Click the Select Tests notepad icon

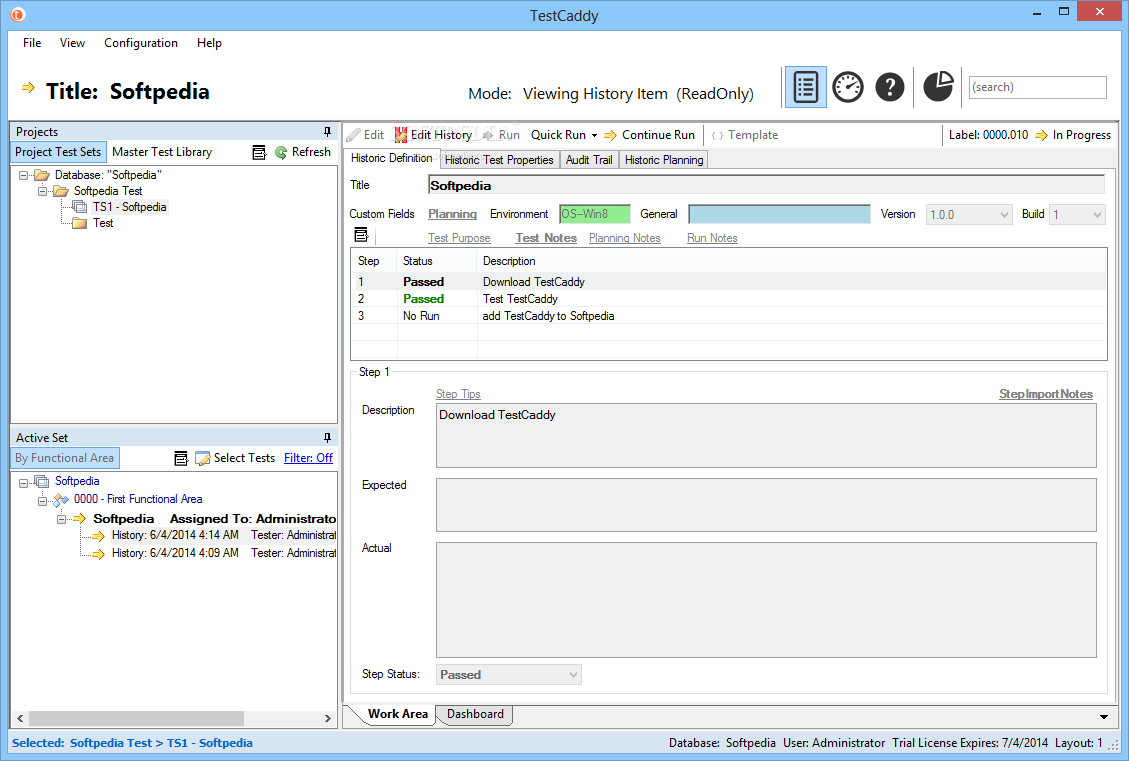[x=202, y=458]
